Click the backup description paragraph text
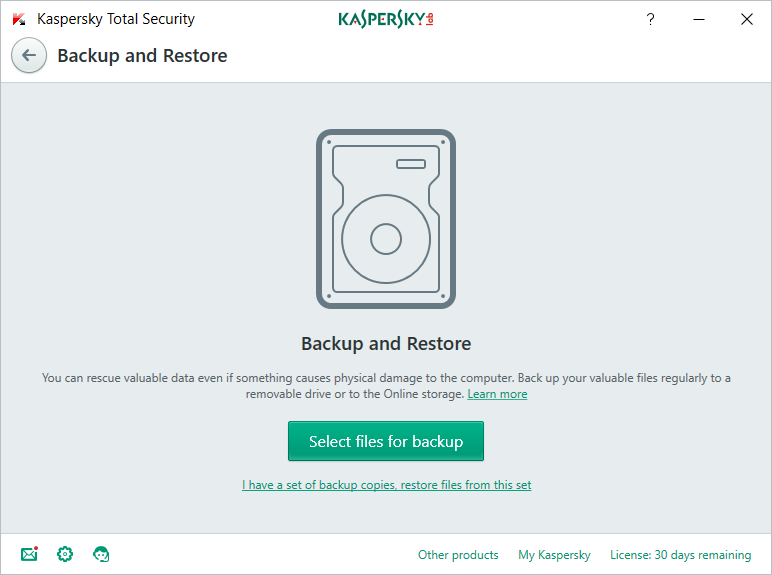The image size is (772, 575). coord(386,378)
